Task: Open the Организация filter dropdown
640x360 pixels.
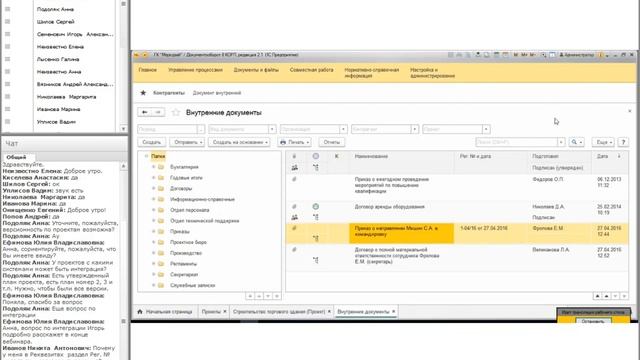Action: (x=343, y=129)
